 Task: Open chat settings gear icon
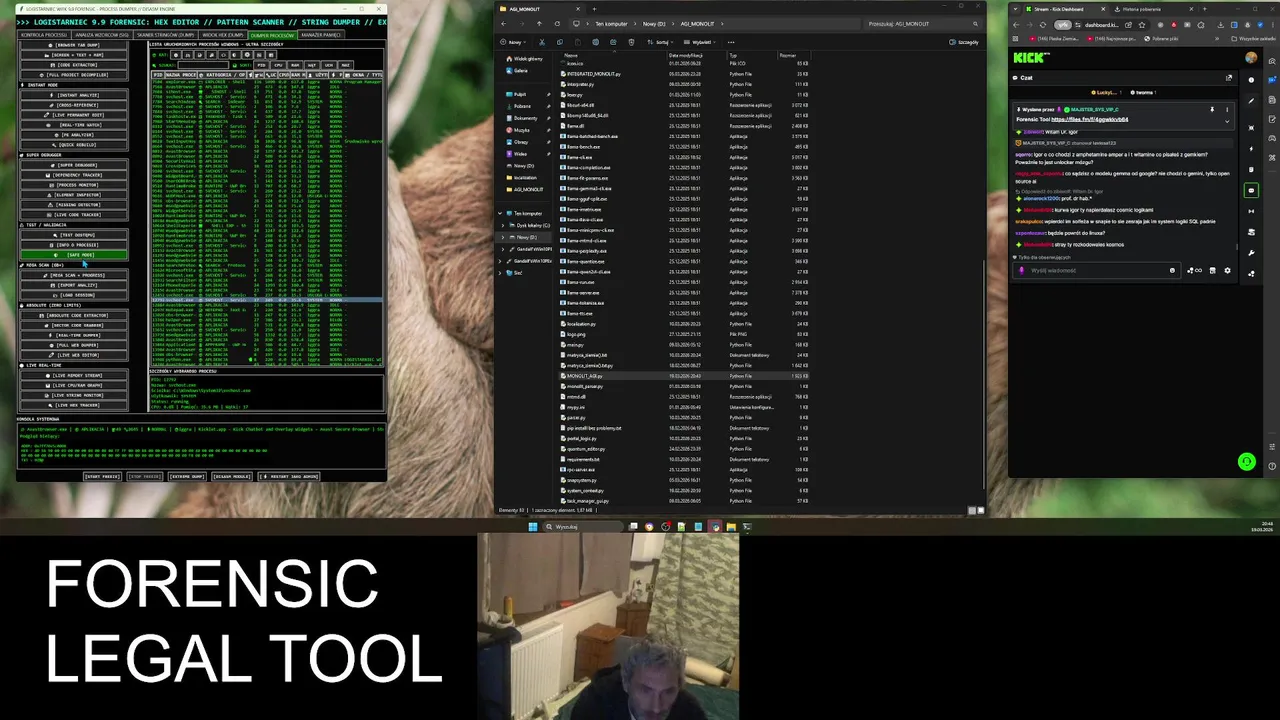(1227, 270)
